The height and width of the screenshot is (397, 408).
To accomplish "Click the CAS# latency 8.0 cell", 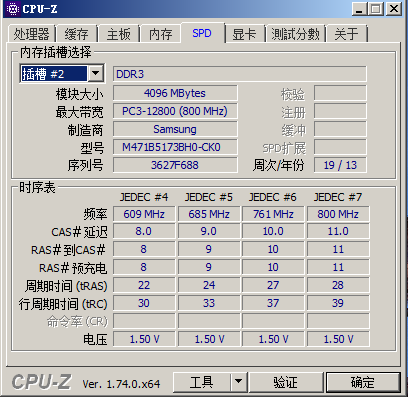I will point(144,231).
